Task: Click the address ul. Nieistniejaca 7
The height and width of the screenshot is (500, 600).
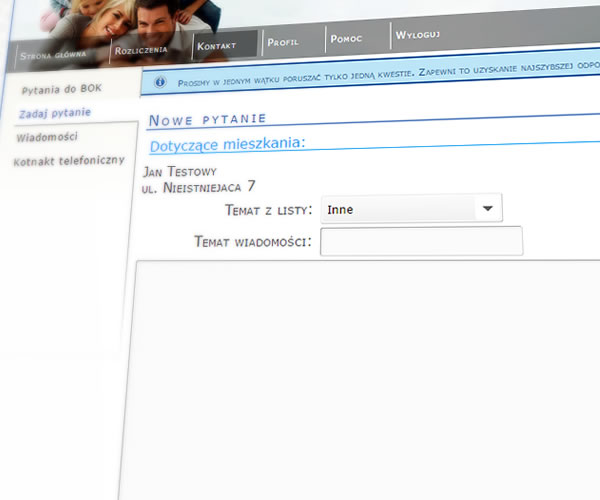Action: [x=199, y=186]
